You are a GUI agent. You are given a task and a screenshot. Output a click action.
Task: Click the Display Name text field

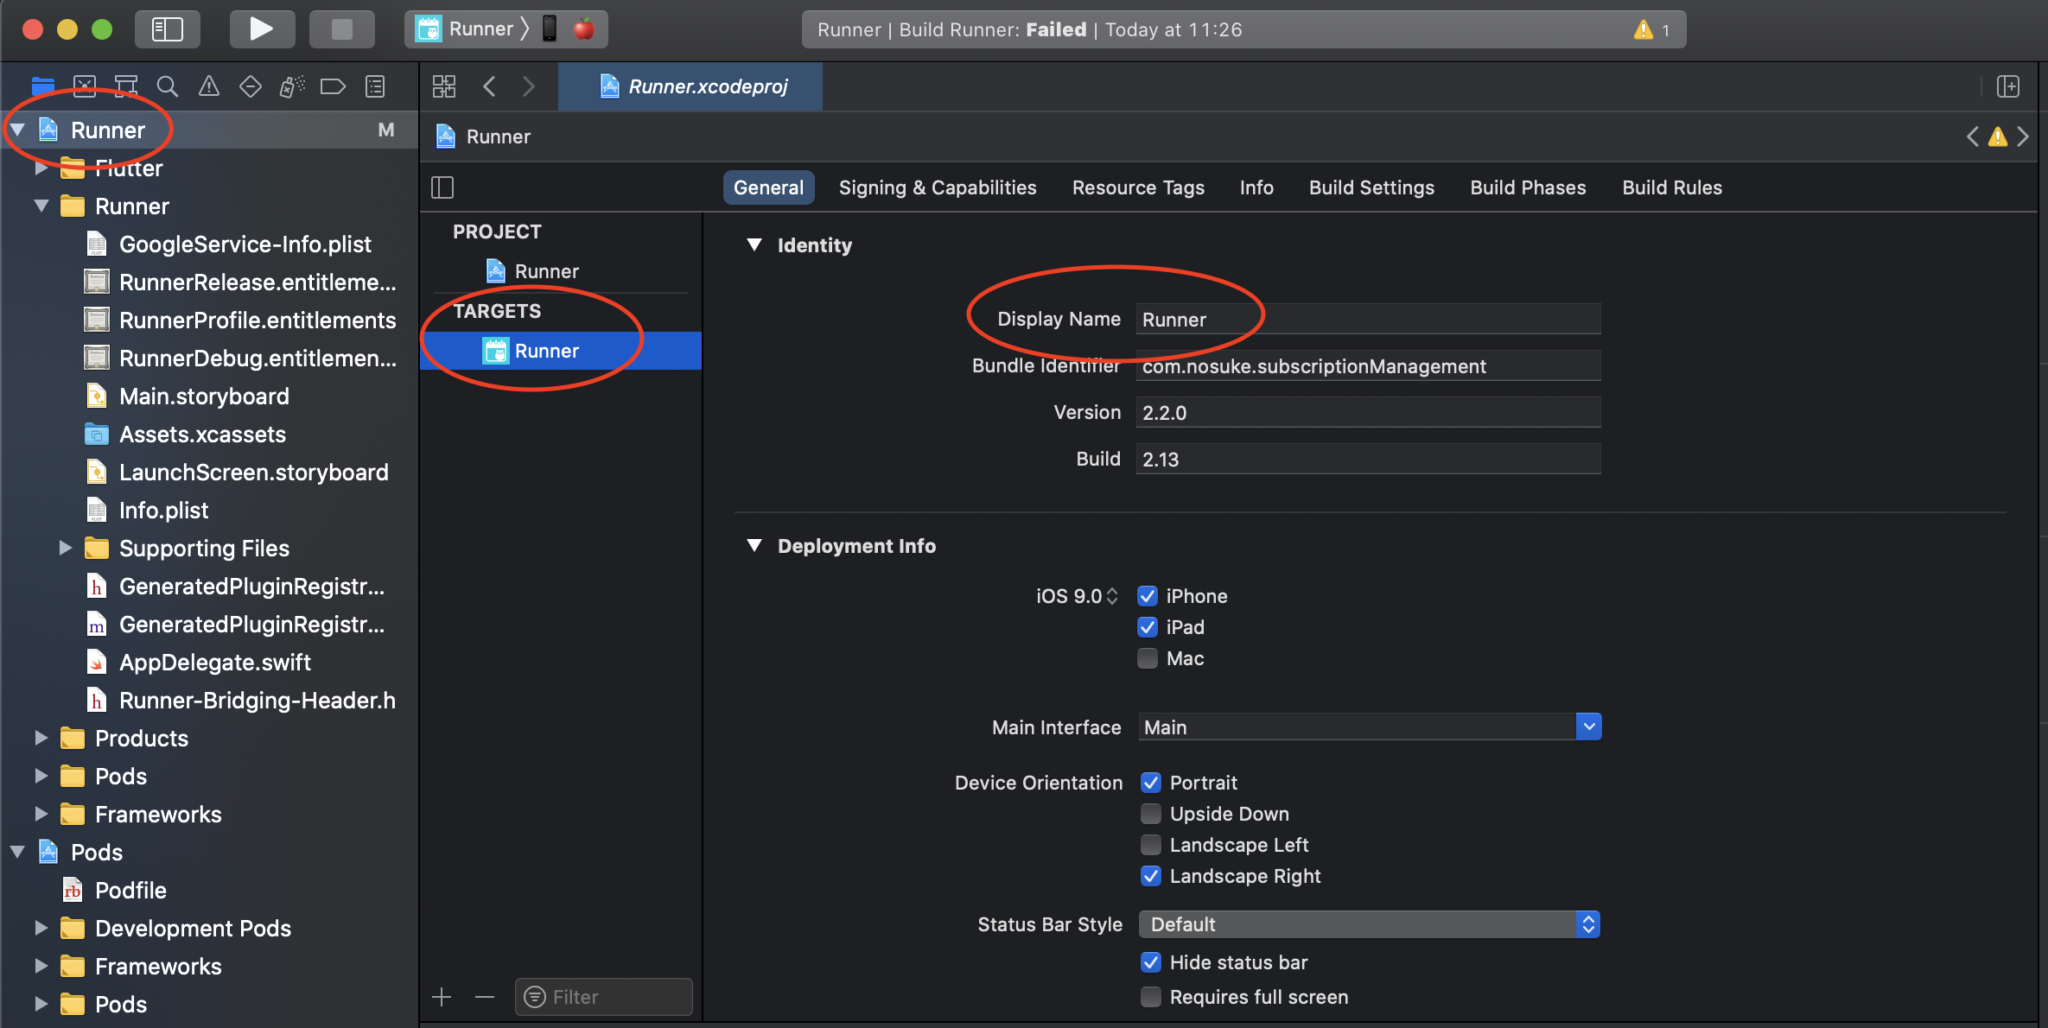tap(1367, 320)
